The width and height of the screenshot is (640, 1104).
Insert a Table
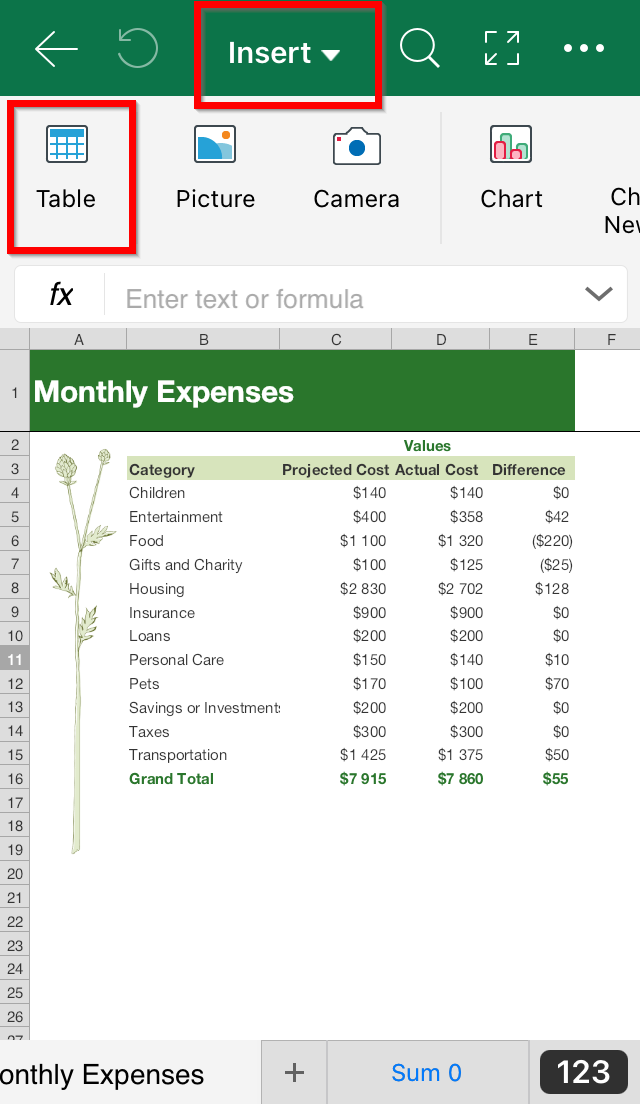(x=67, y=170)
